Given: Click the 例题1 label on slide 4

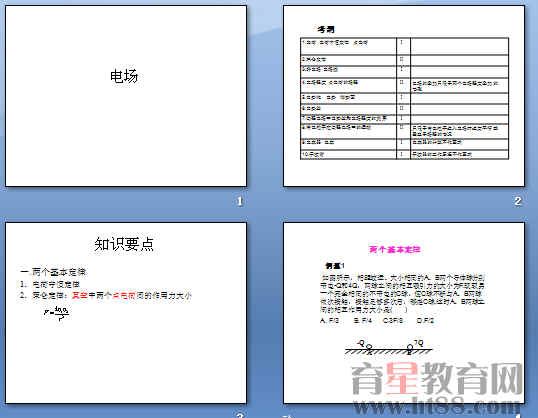Looking at the screenshot, I should (335, 266).
